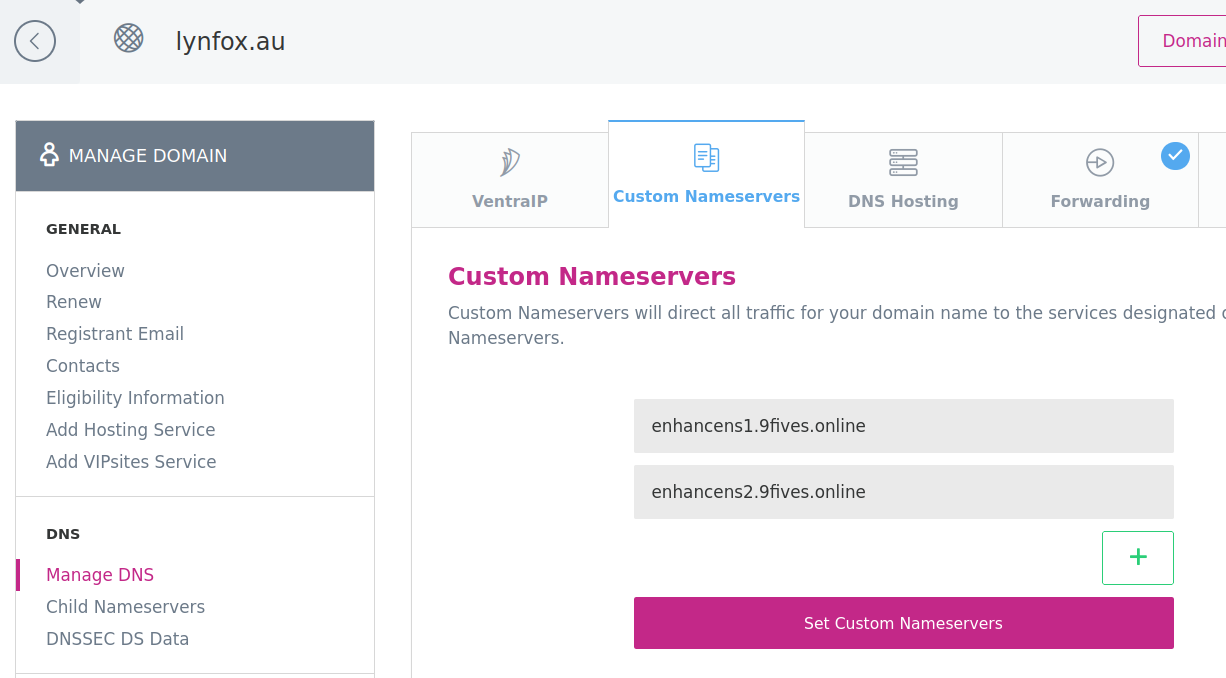Click the document icon above Custom Nameservers
The width and height of the screenshot is (1226, 678).
[705, 157]
